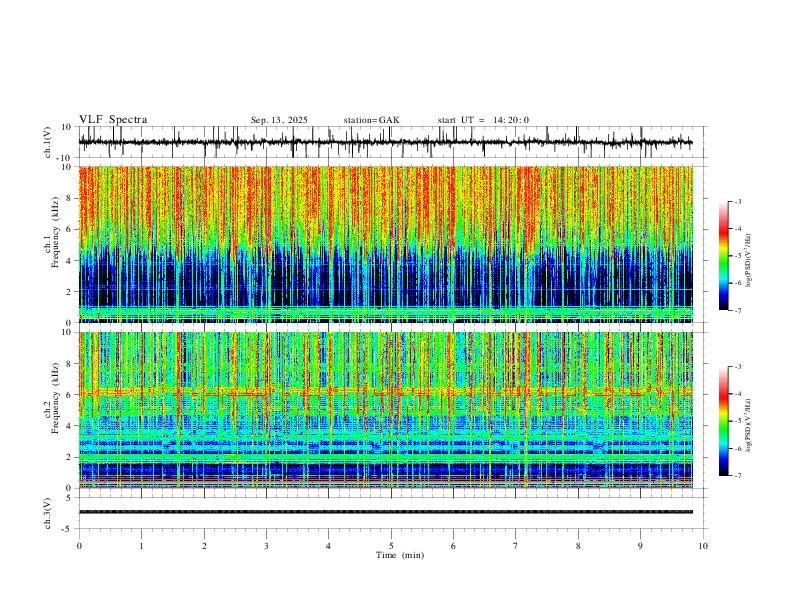This screenshot has height=612, width=792.
Task: Click the "ch.1(V)" waveform axis label
Action: (48, 142)
